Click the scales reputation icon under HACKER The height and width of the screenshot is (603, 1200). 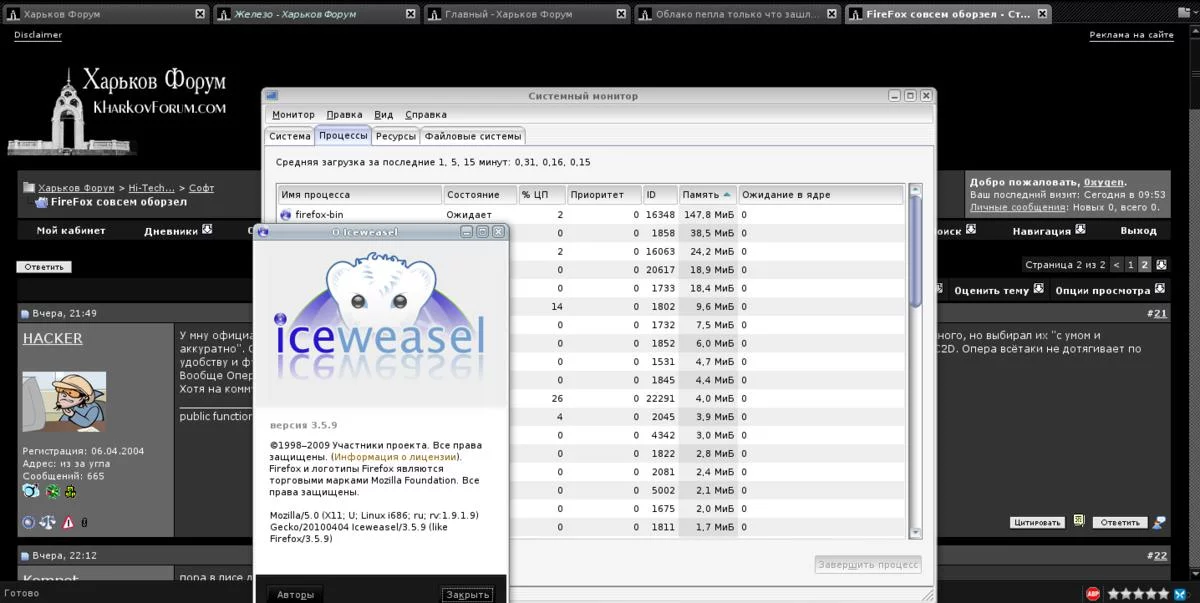[x=48, y=522]
